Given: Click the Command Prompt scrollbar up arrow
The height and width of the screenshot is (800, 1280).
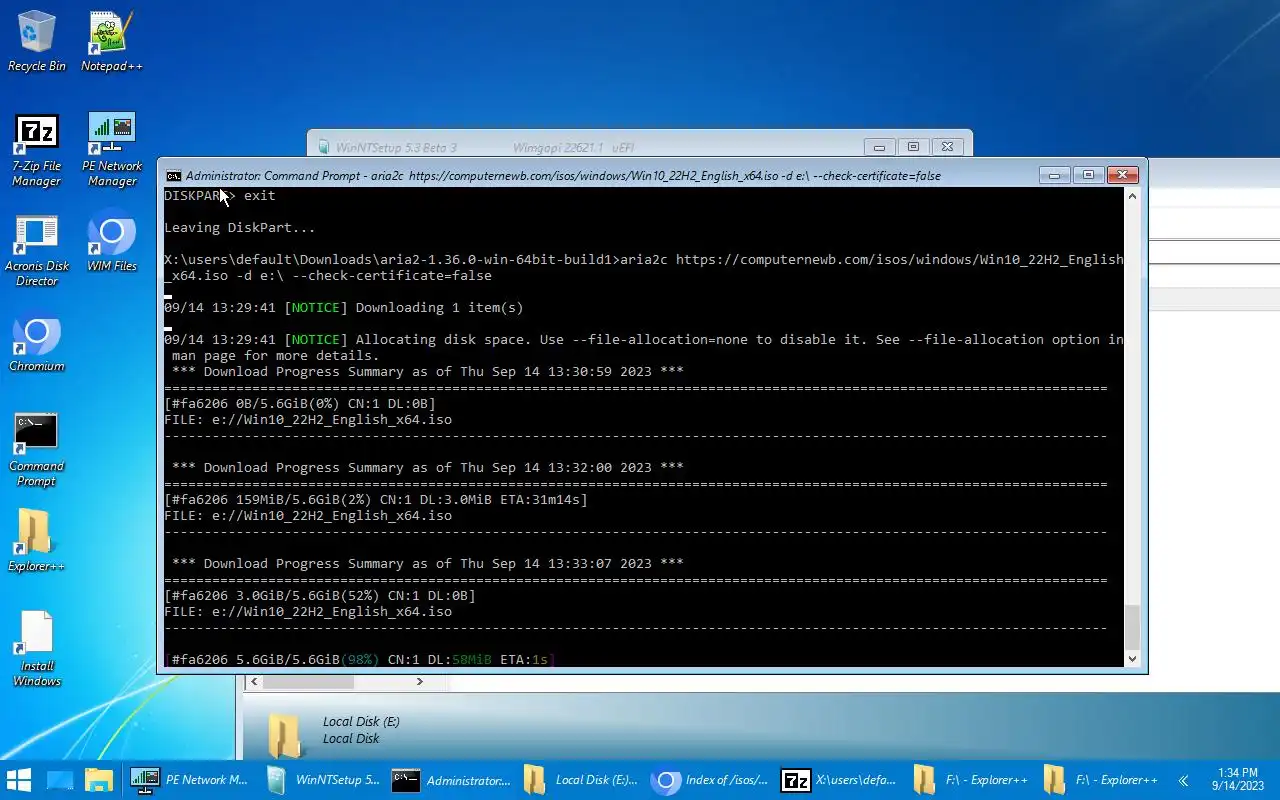Looking at the screenshot, I should (1132, 196).
